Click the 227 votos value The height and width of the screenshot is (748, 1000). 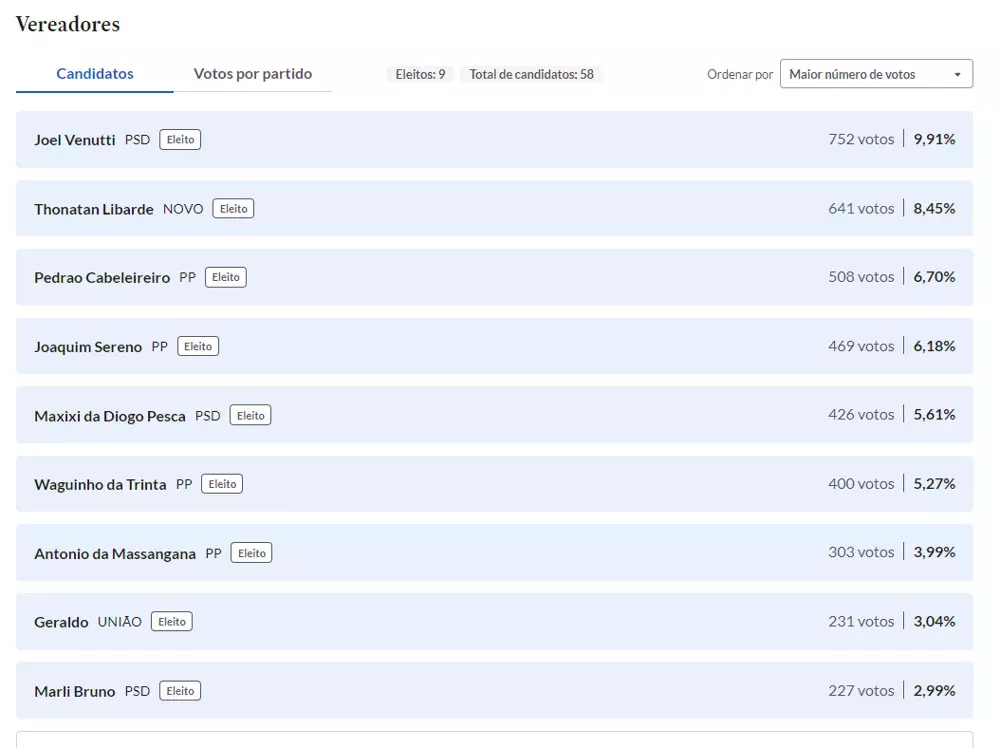(x=861, y=691)
